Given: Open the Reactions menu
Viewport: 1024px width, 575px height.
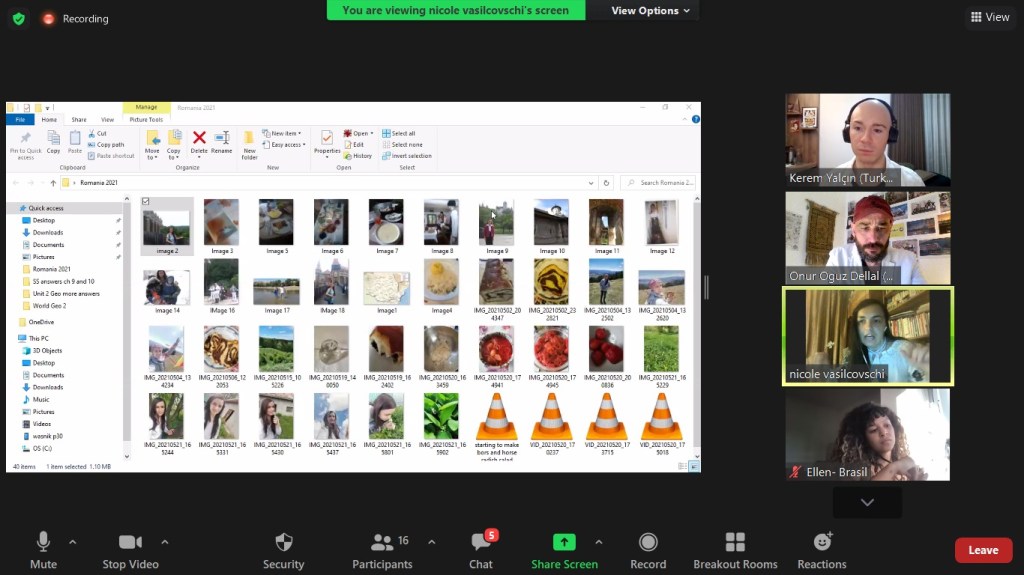Looking at the screenshot, I should point(822,542).
